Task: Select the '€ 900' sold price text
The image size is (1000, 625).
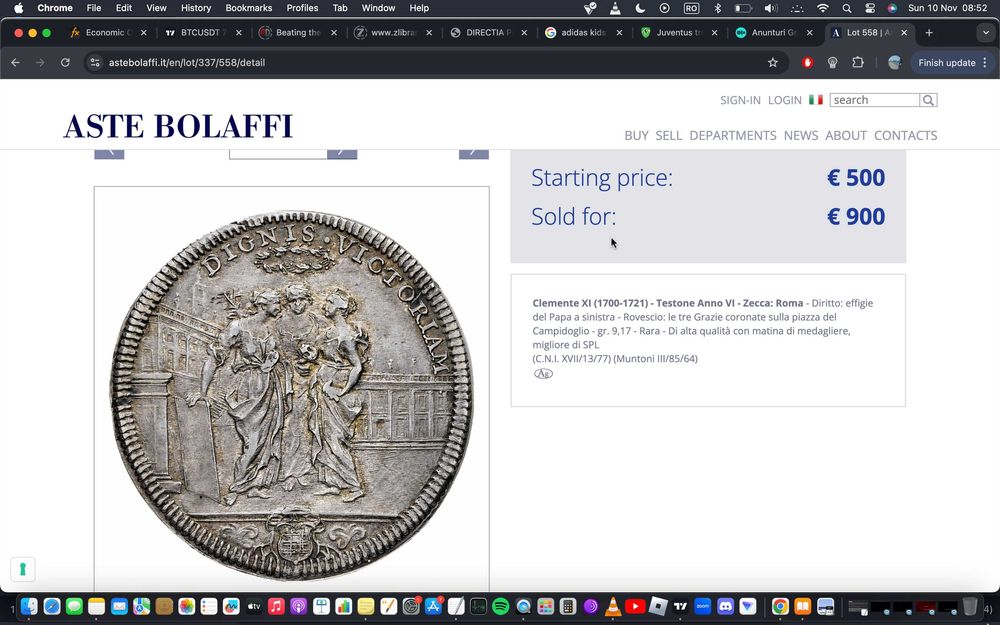Action: point(856,217)
